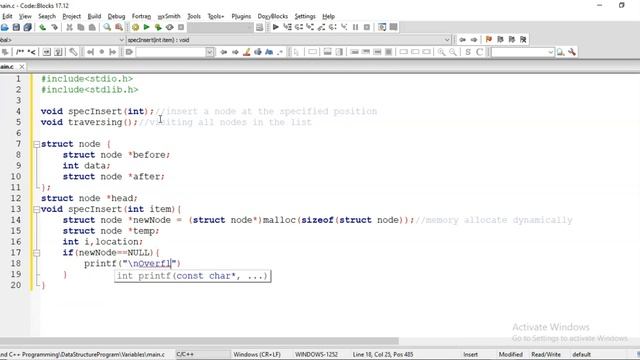Click the Jump back arrow icon
Viewport: 640px width, 360px height.
pyautogui.click(x=462, y=40)
